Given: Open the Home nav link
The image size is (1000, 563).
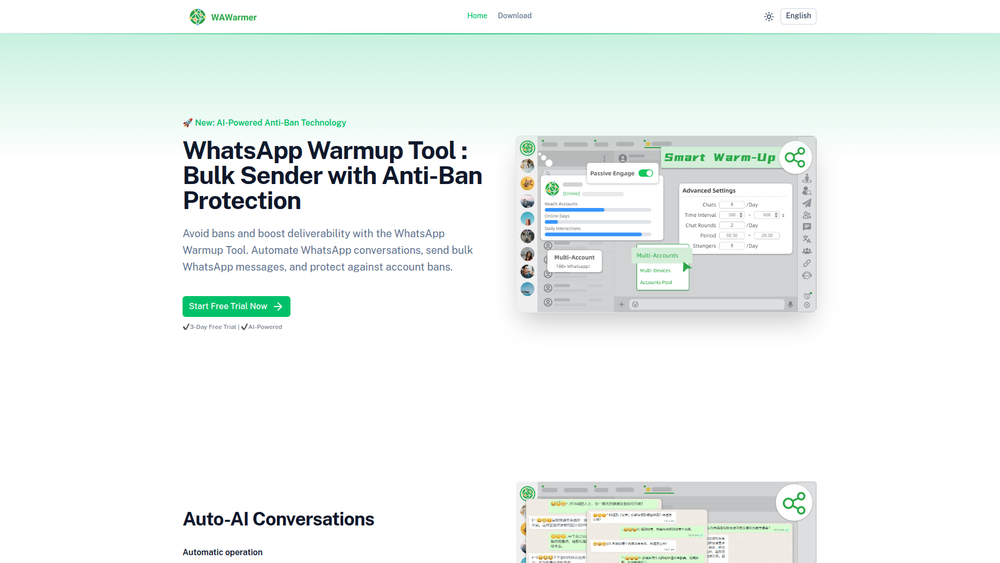Looking at the screenshot, I should tap(477, 16).
